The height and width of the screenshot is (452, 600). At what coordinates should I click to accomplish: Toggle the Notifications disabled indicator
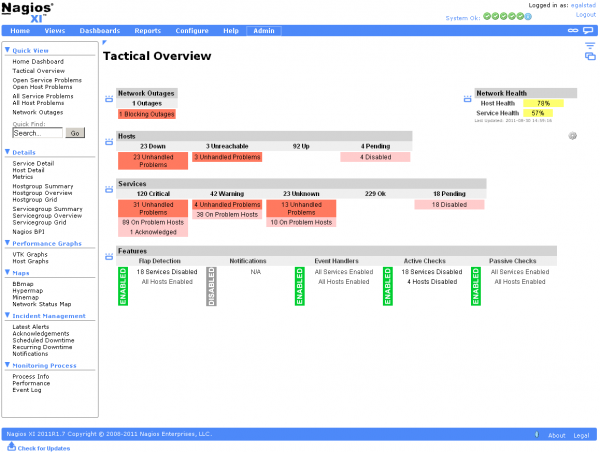(x=211, y=285)
